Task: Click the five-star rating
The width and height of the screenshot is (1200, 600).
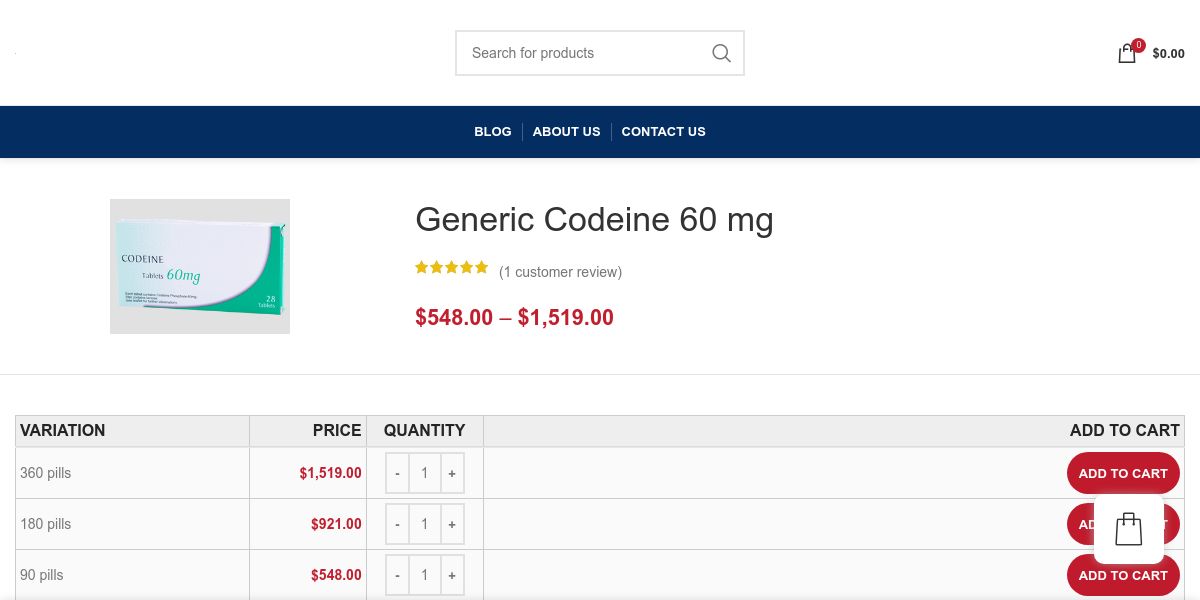Action: pyautogui.click(x=452, y=268)
